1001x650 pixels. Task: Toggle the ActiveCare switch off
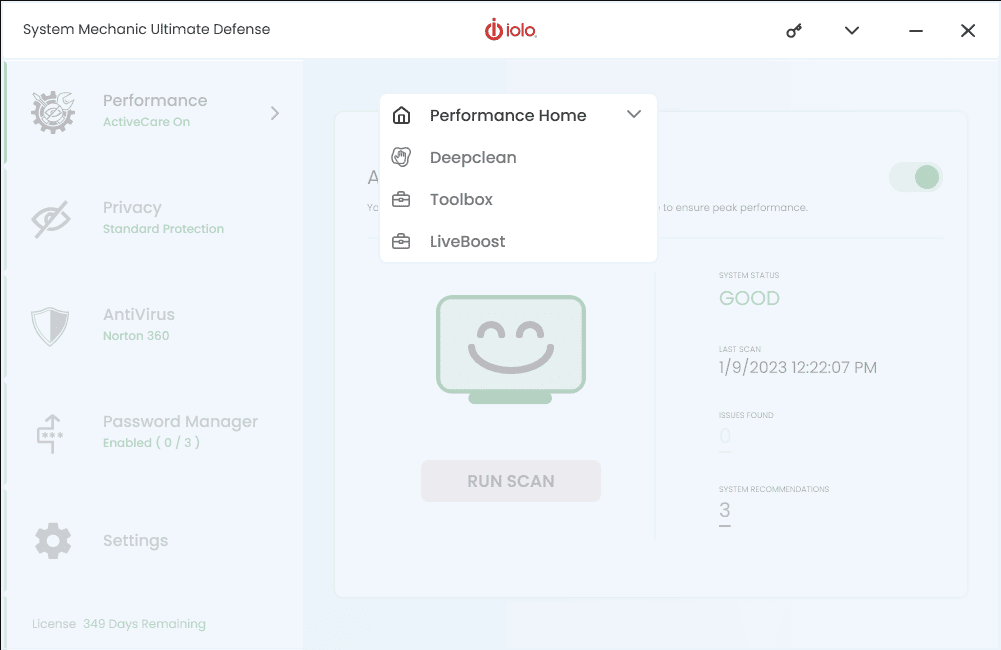(x=916, y=178)
